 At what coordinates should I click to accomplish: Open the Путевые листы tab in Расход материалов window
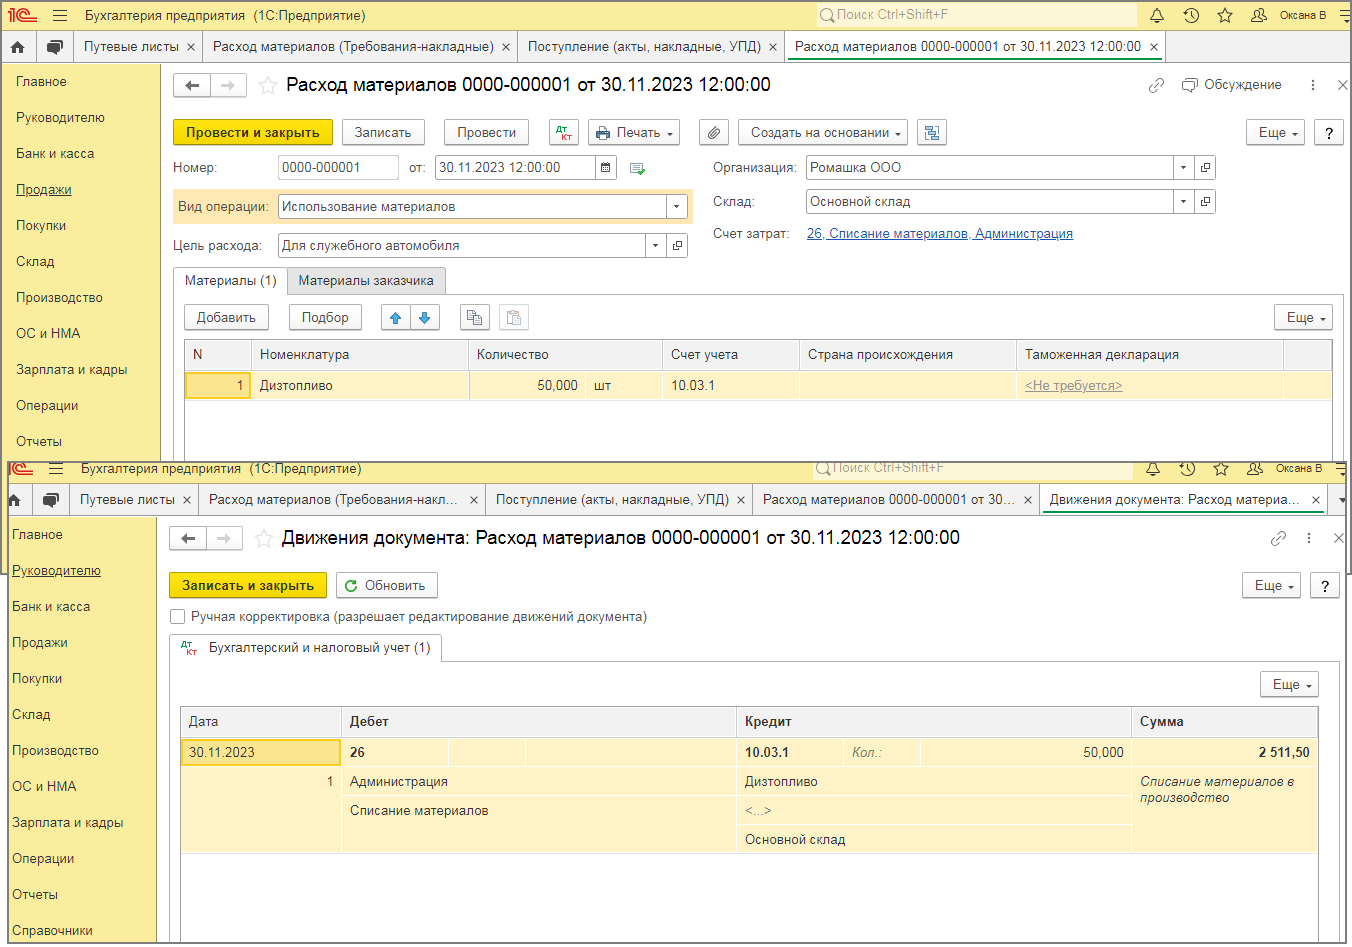[132, 47]
